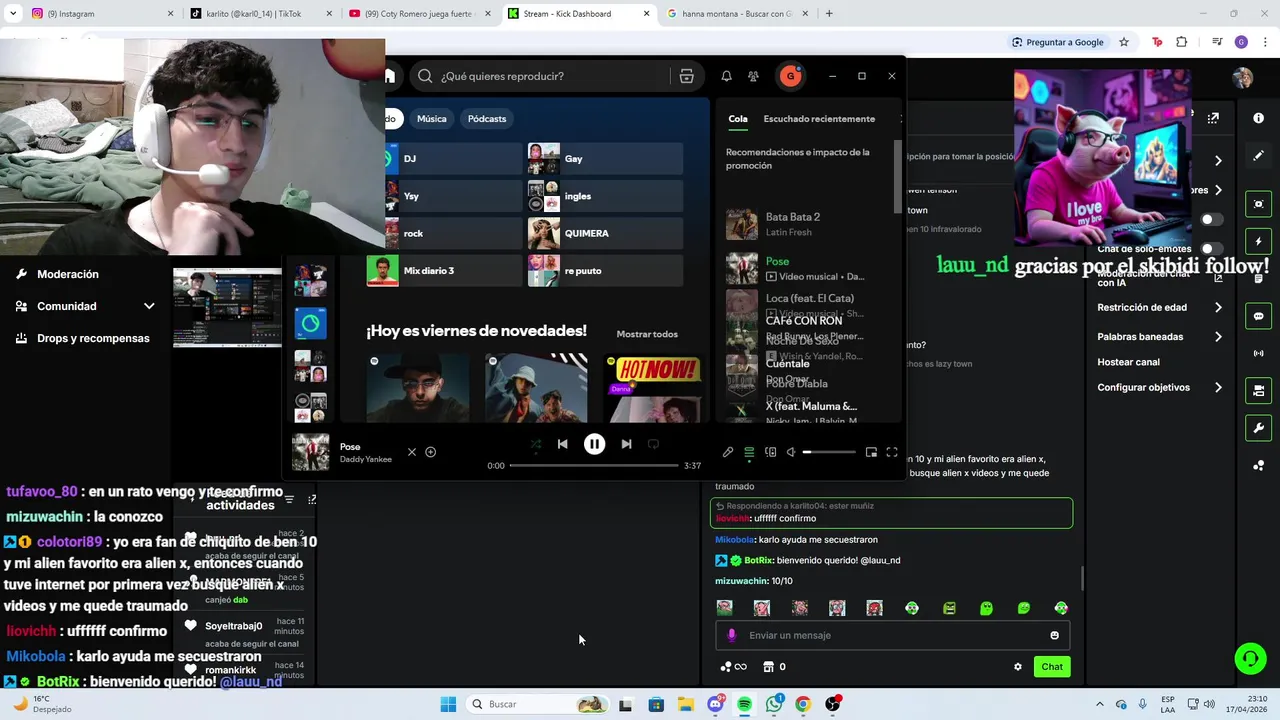This screenshot has height=720, width=1280.
Task: Toggle the Spotify queue icon
Action: pyautogui.click(x=749, y=452)
